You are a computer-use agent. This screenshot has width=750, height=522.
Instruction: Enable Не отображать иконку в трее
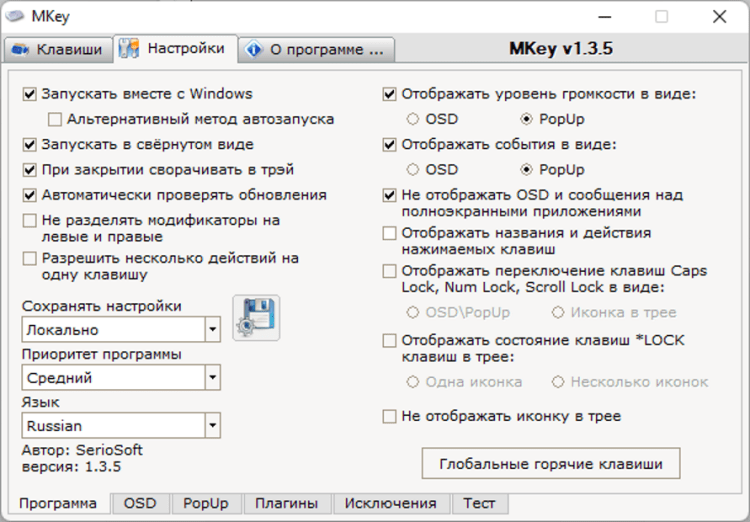click(389, 416)
